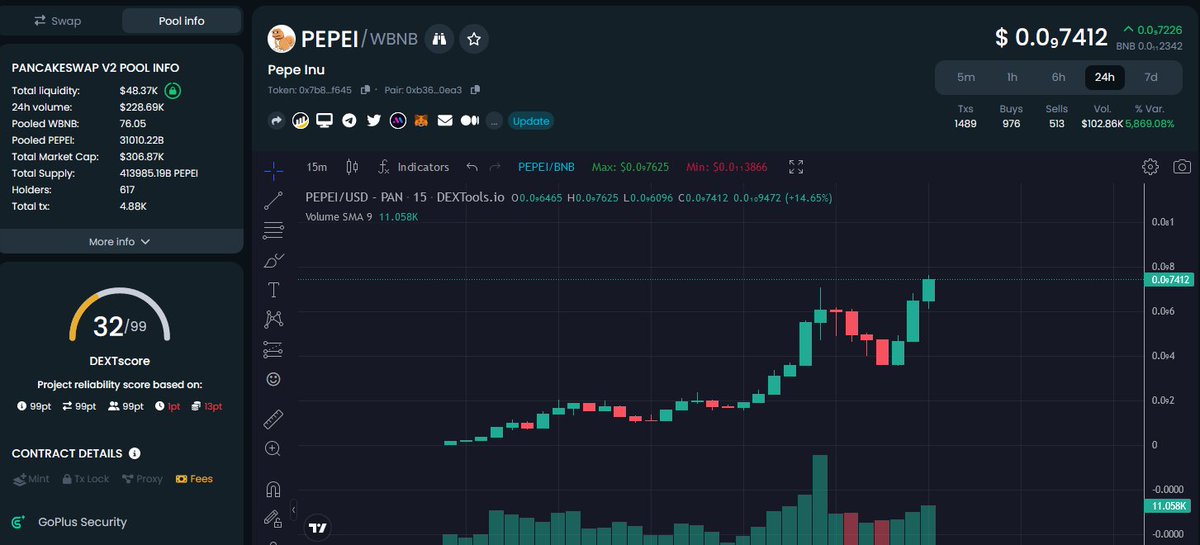Image resolution: width=1200 pixels, height=545 pixels.
Task: Click the PEPEI token logo avatar
Action: click(282, 39)
